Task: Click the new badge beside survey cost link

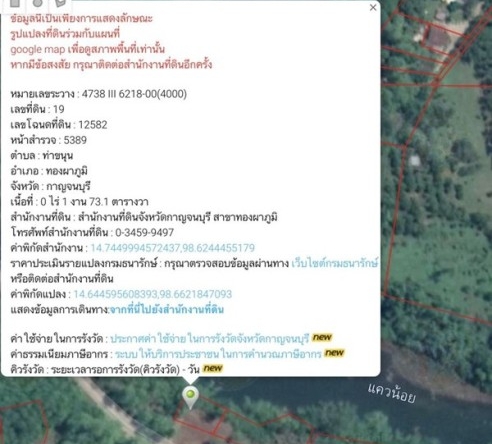Action: [322, 337]
